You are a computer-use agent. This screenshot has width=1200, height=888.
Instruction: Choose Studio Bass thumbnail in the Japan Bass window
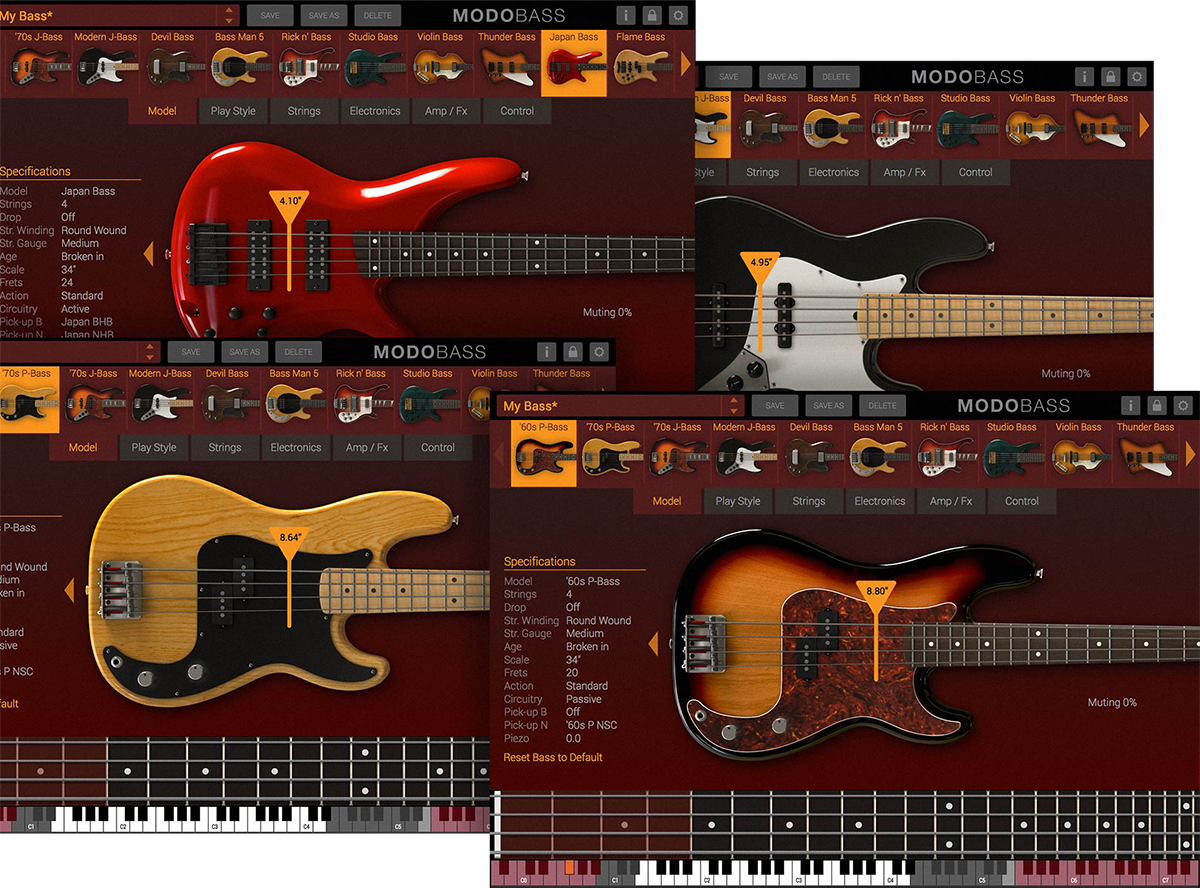(373, 63)
